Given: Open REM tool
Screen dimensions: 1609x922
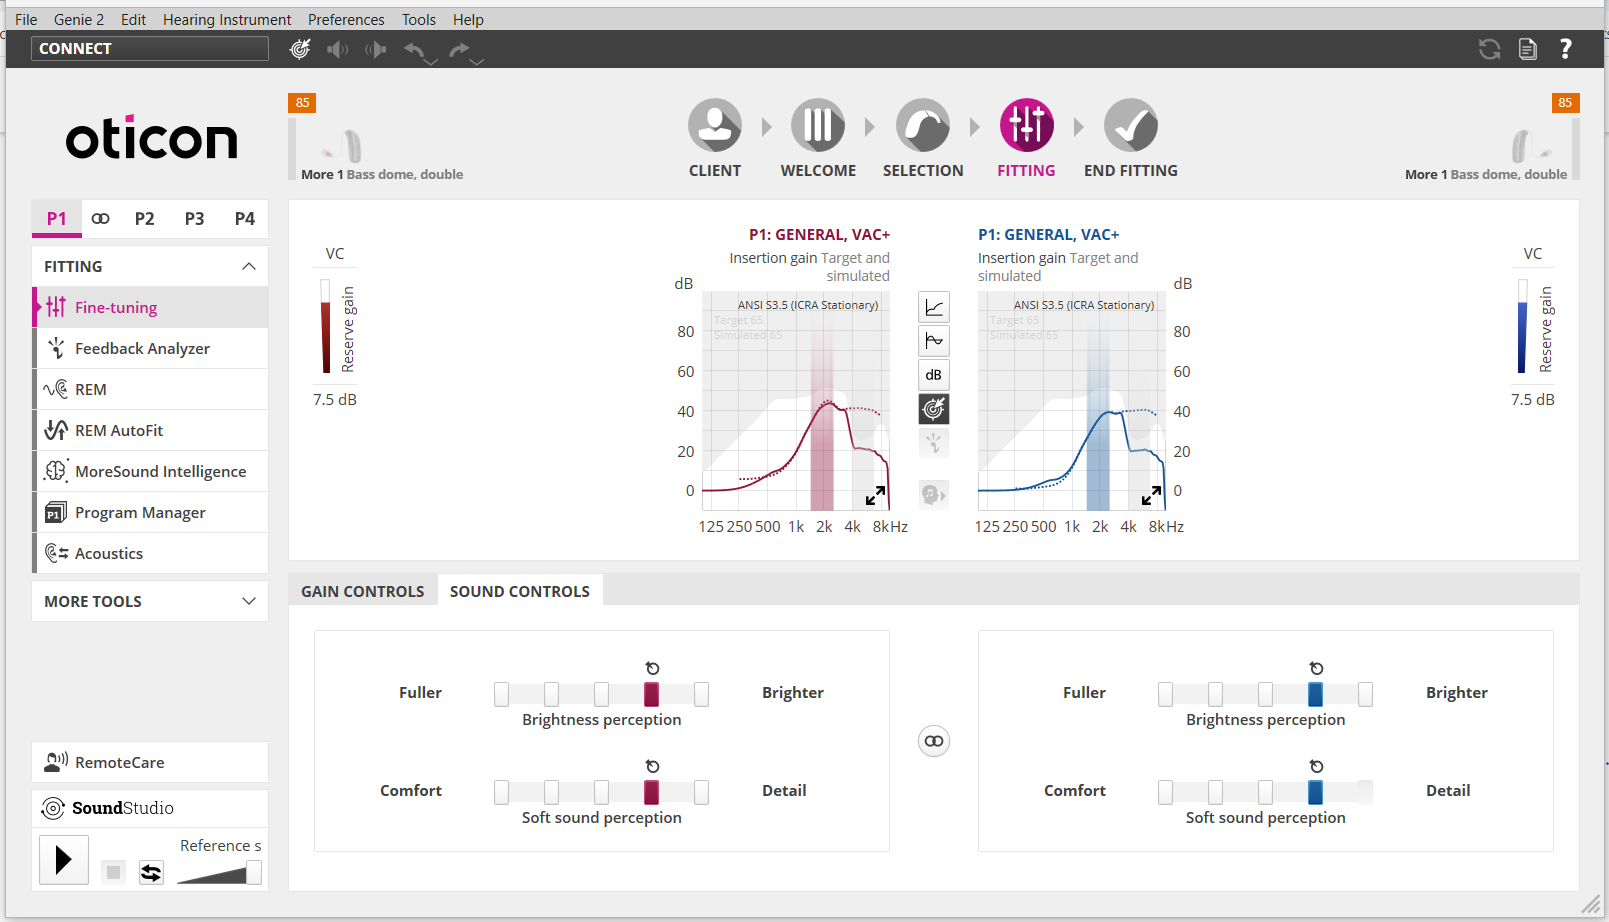Looking at the screenshot, I should (x=150, y=389).
